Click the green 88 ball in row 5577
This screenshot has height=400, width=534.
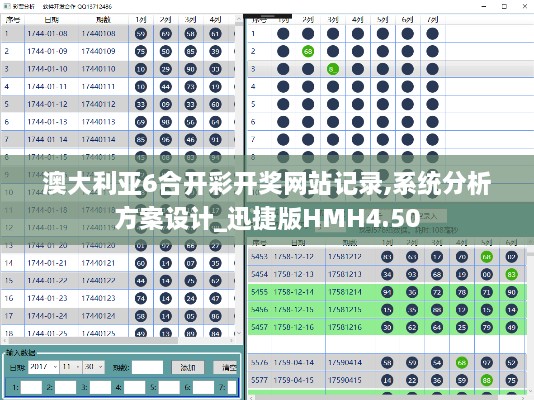(487, 380)
